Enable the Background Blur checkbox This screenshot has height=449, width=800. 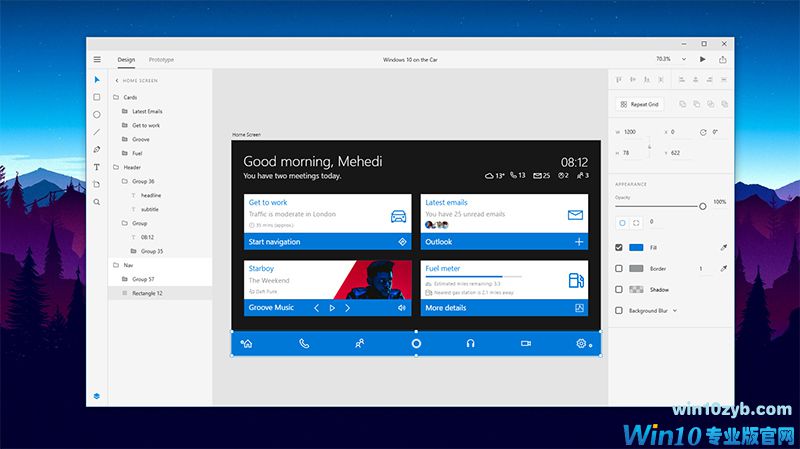[x=619, y=310]
